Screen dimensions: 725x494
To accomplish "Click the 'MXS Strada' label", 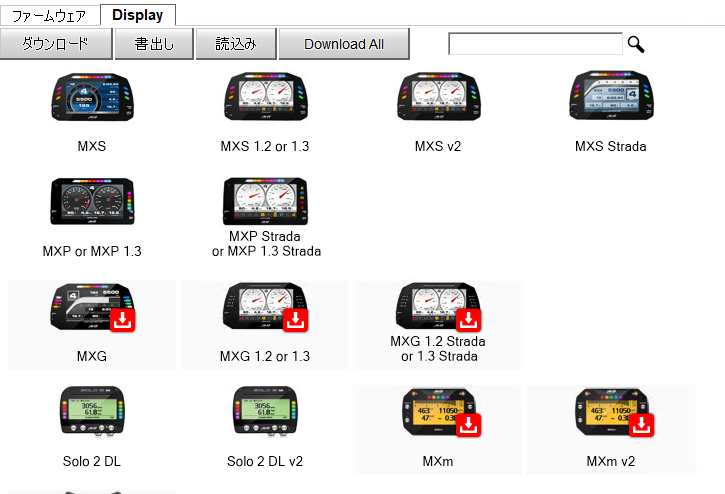I will (x=611, y=146).
